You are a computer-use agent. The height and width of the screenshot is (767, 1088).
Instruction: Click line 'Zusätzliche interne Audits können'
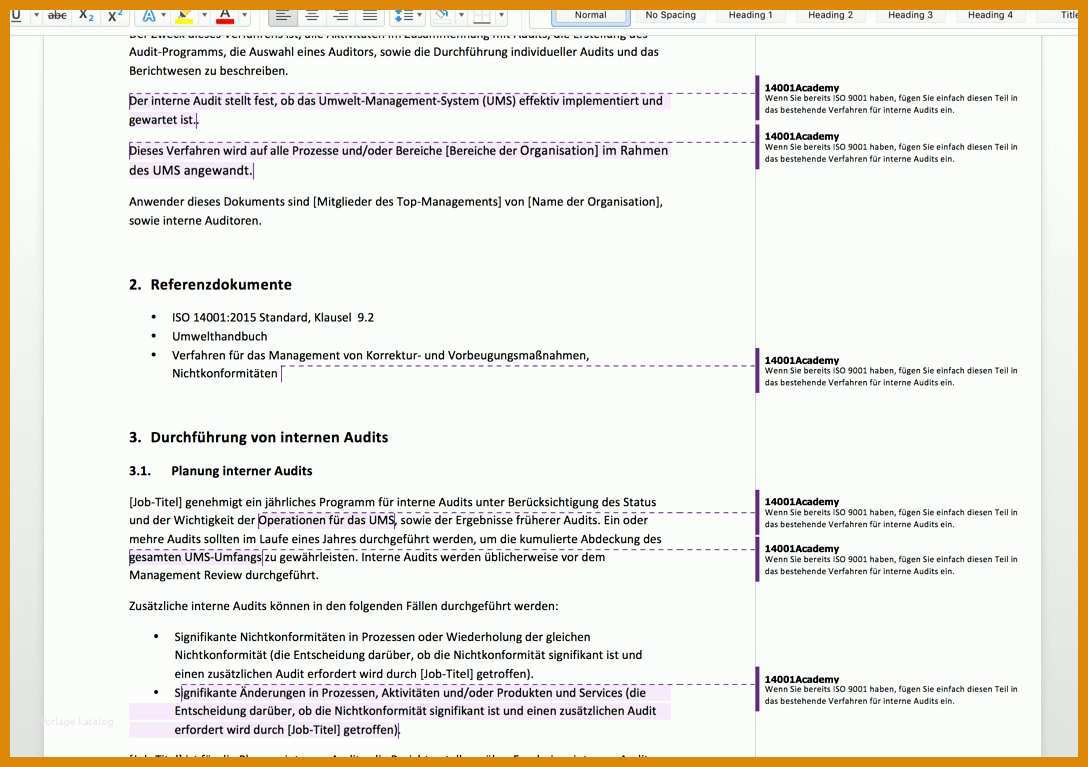click(343, 606)
